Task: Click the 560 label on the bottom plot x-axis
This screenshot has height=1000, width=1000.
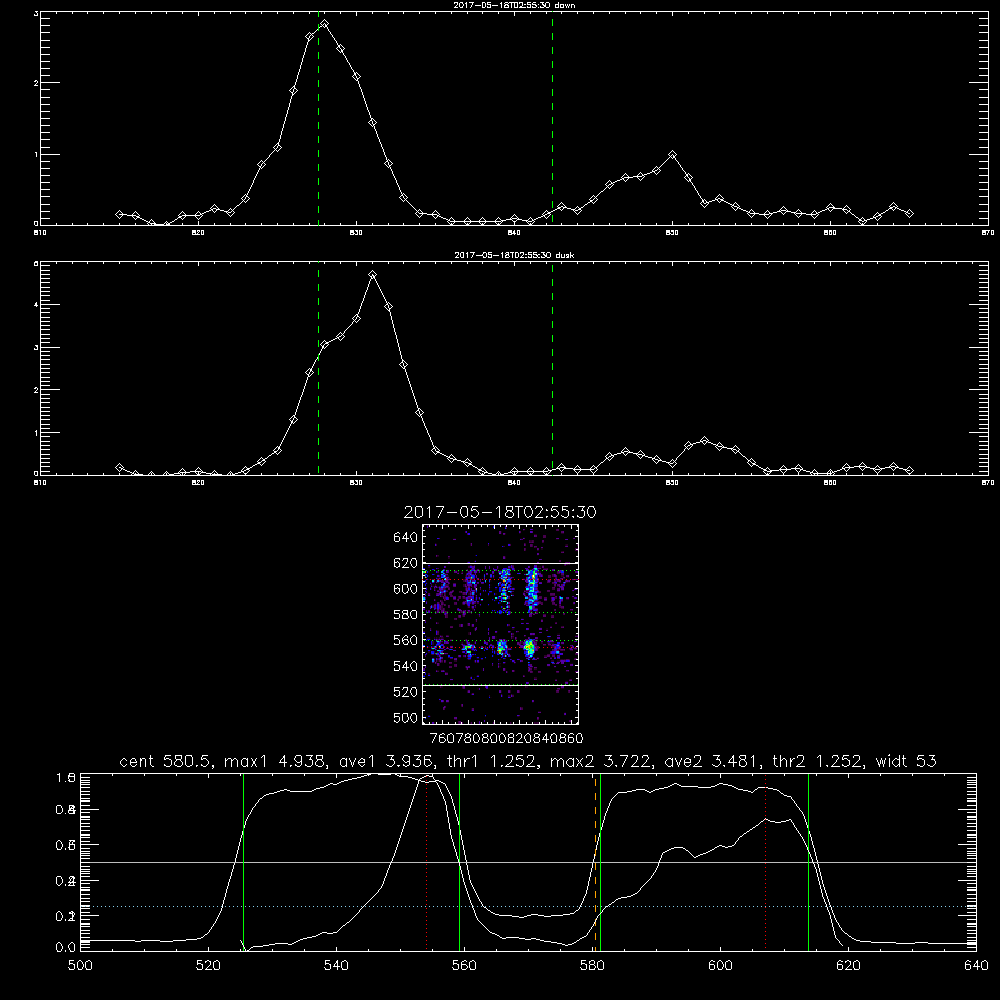Action: [464, 966]
